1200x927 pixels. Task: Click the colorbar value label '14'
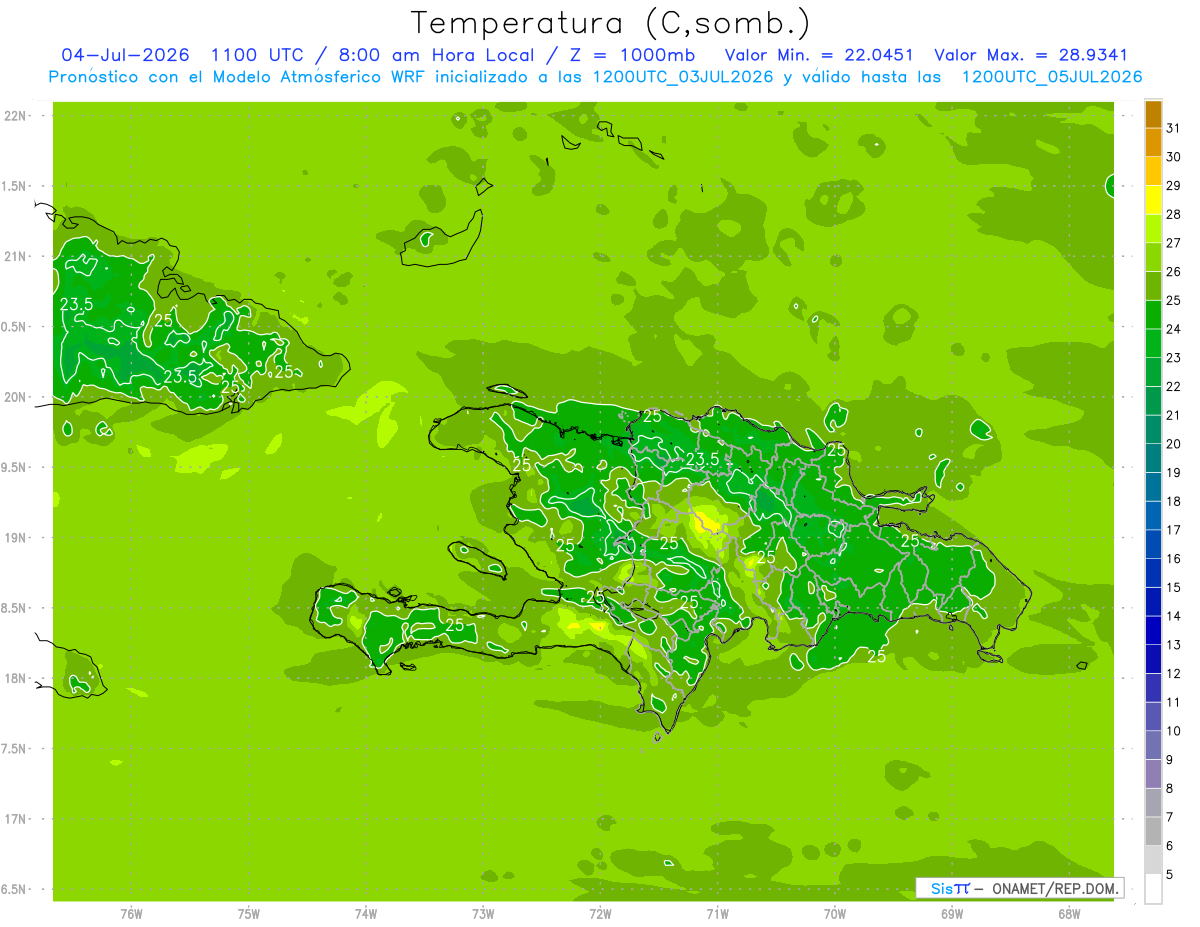pos(1174,616)
